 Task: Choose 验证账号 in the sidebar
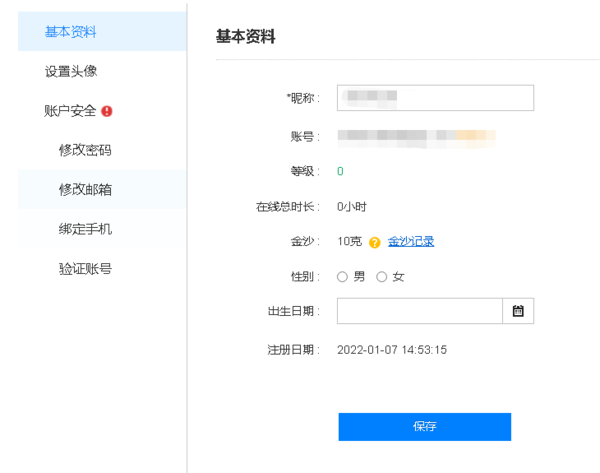tap(85, 268)
